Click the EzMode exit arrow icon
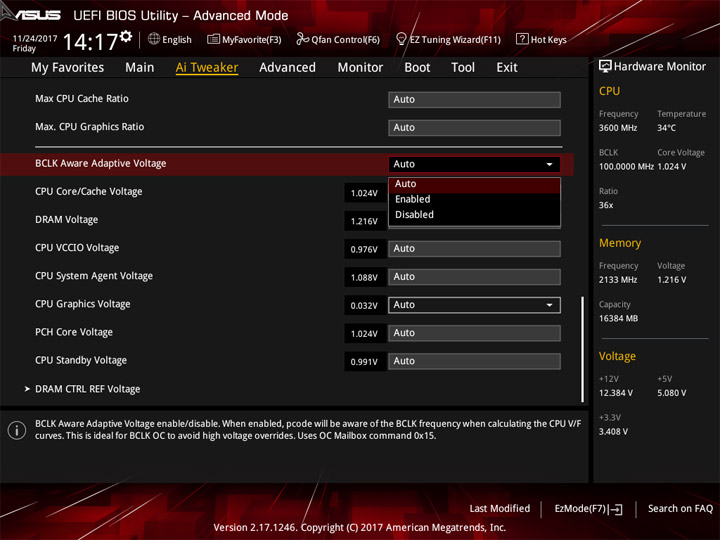 point(616,509)
